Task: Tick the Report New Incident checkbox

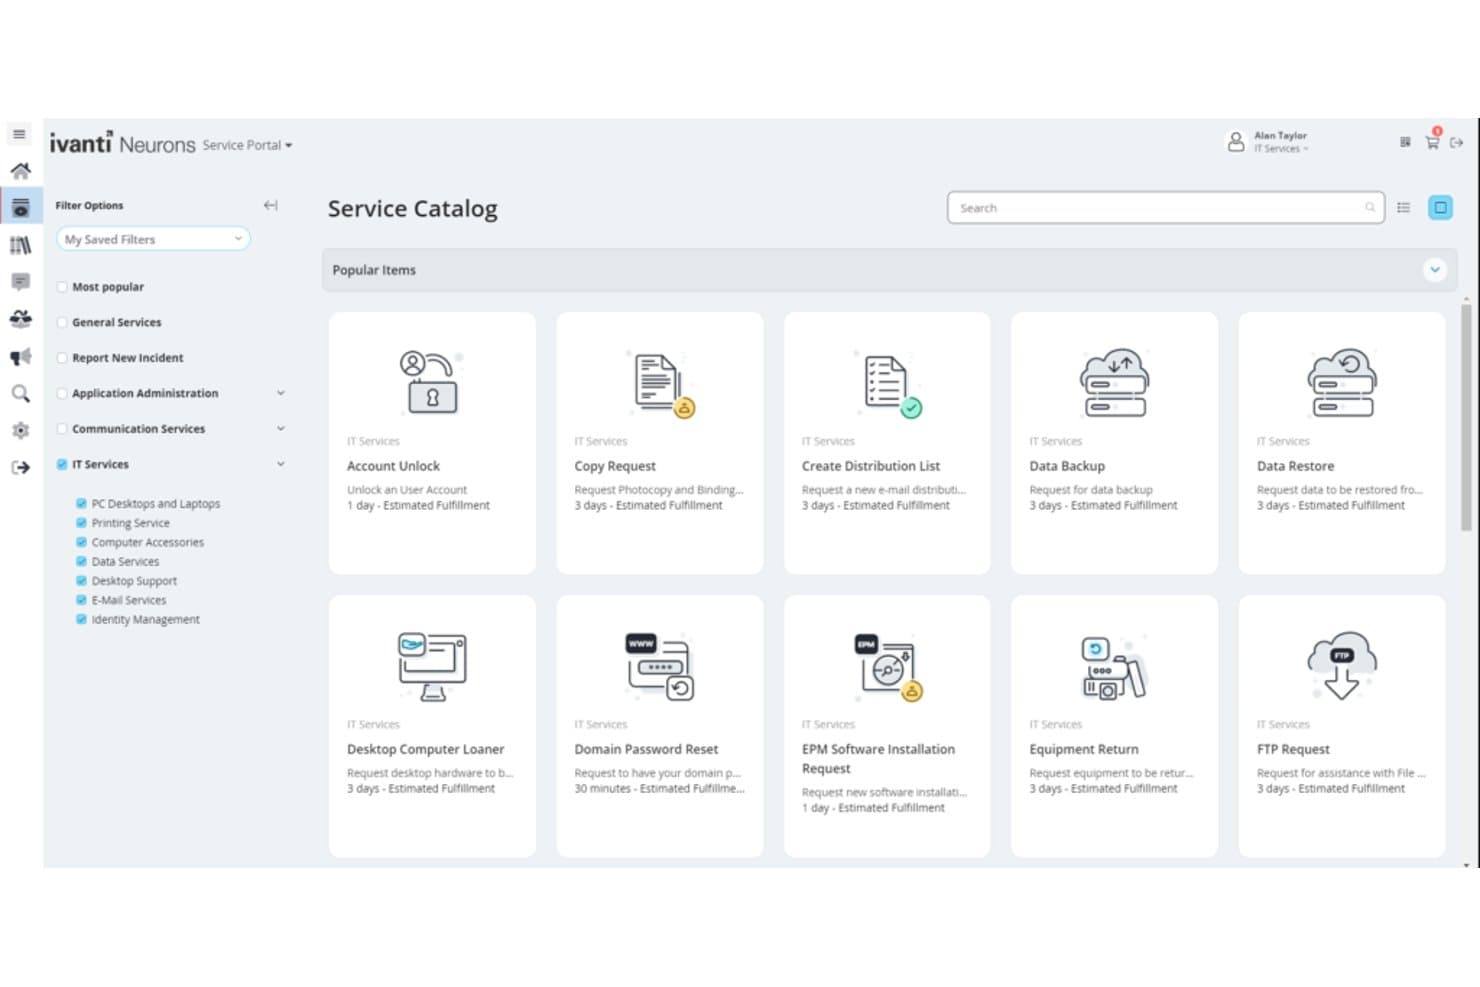Action: (62, 358)
